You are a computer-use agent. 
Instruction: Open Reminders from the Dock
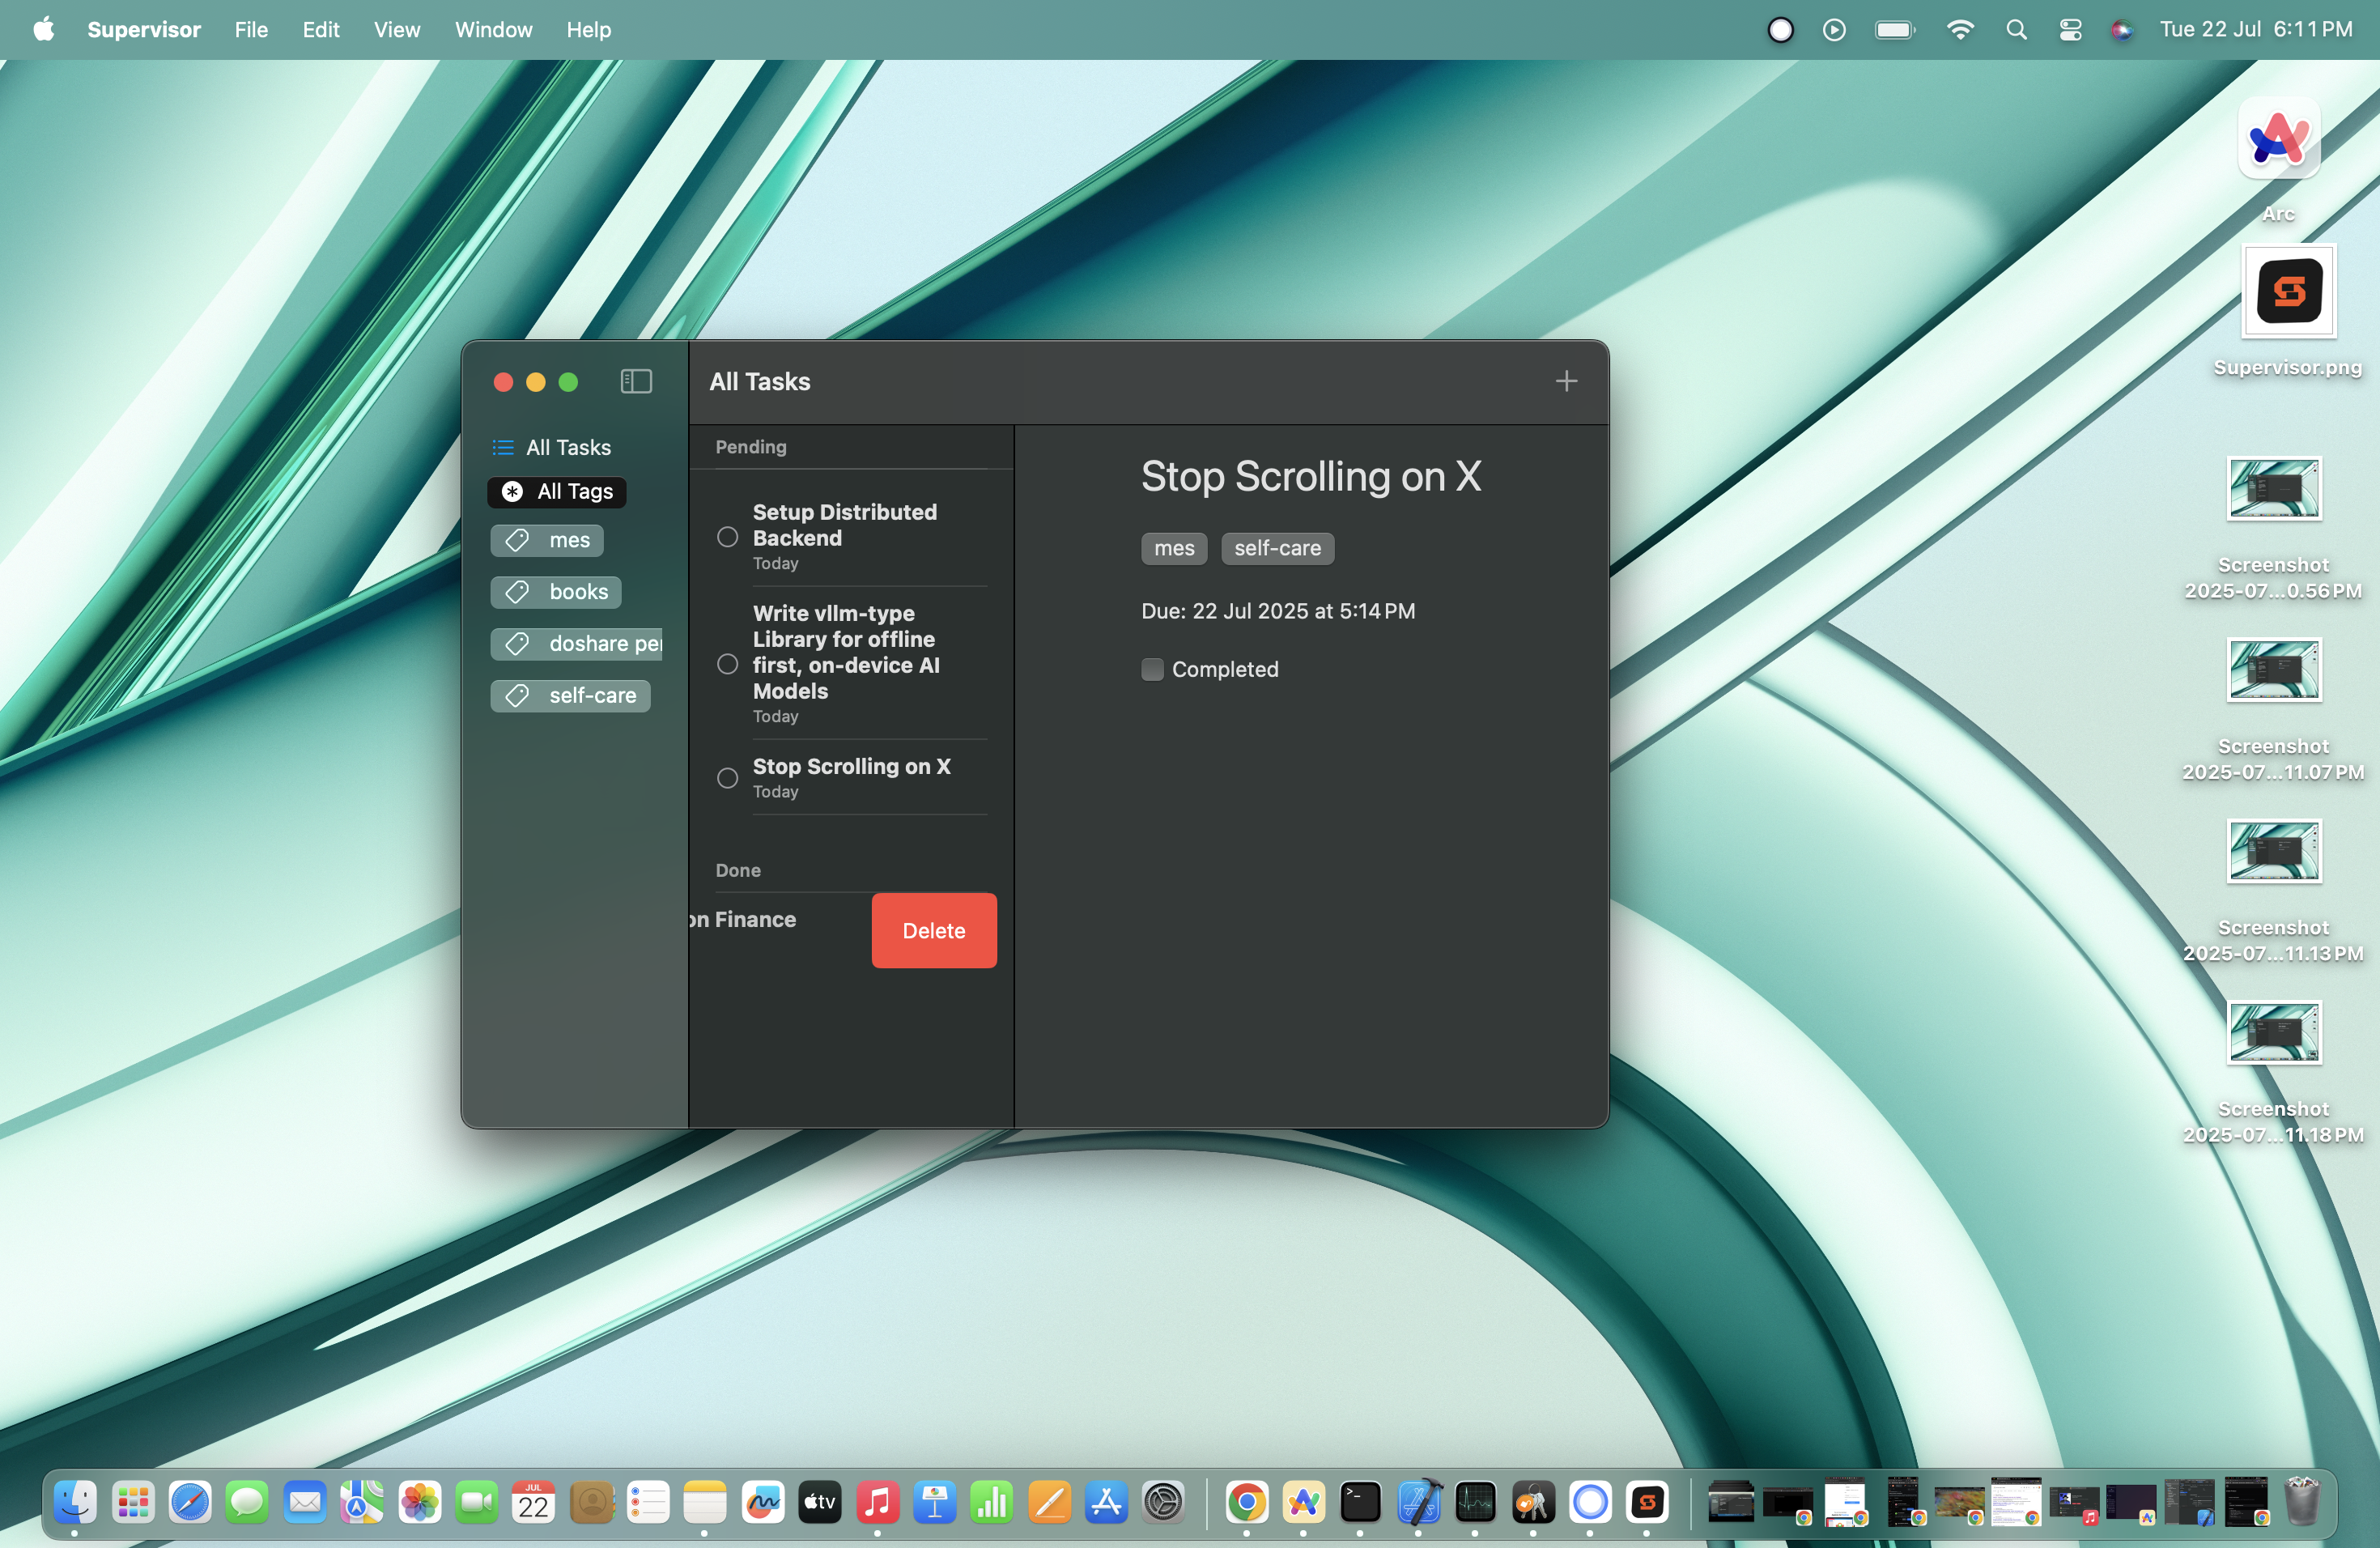pos(648,1502)
